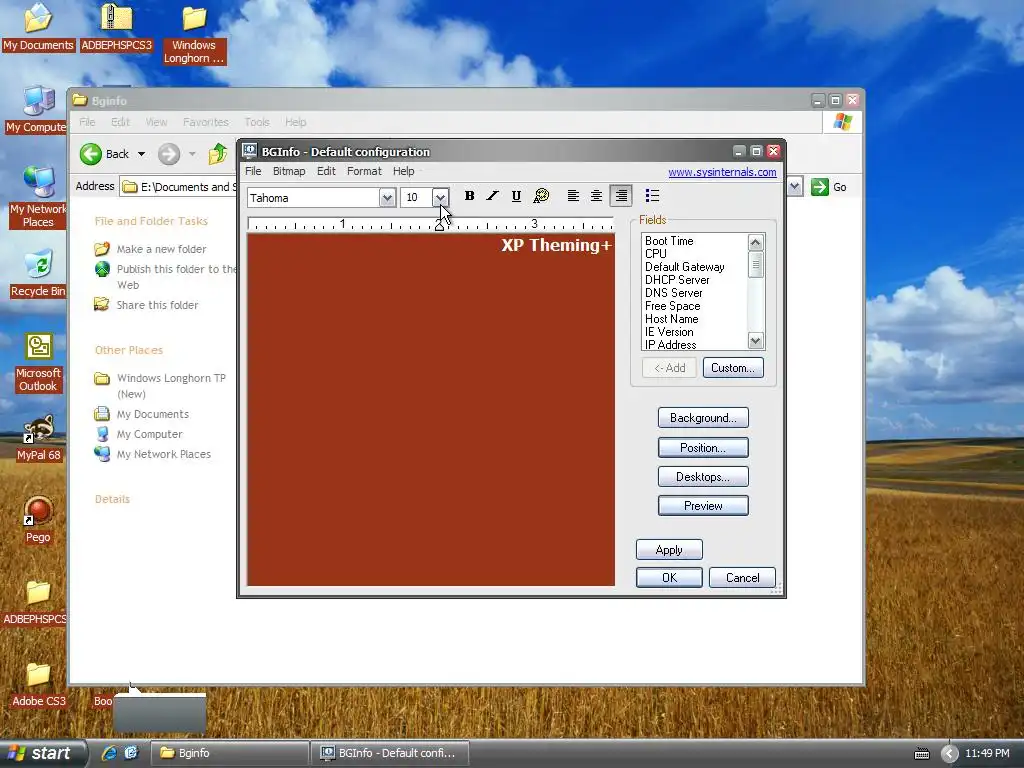Expand hidden system tray icons
1024x768 pixels.
(x=950, y=754)
